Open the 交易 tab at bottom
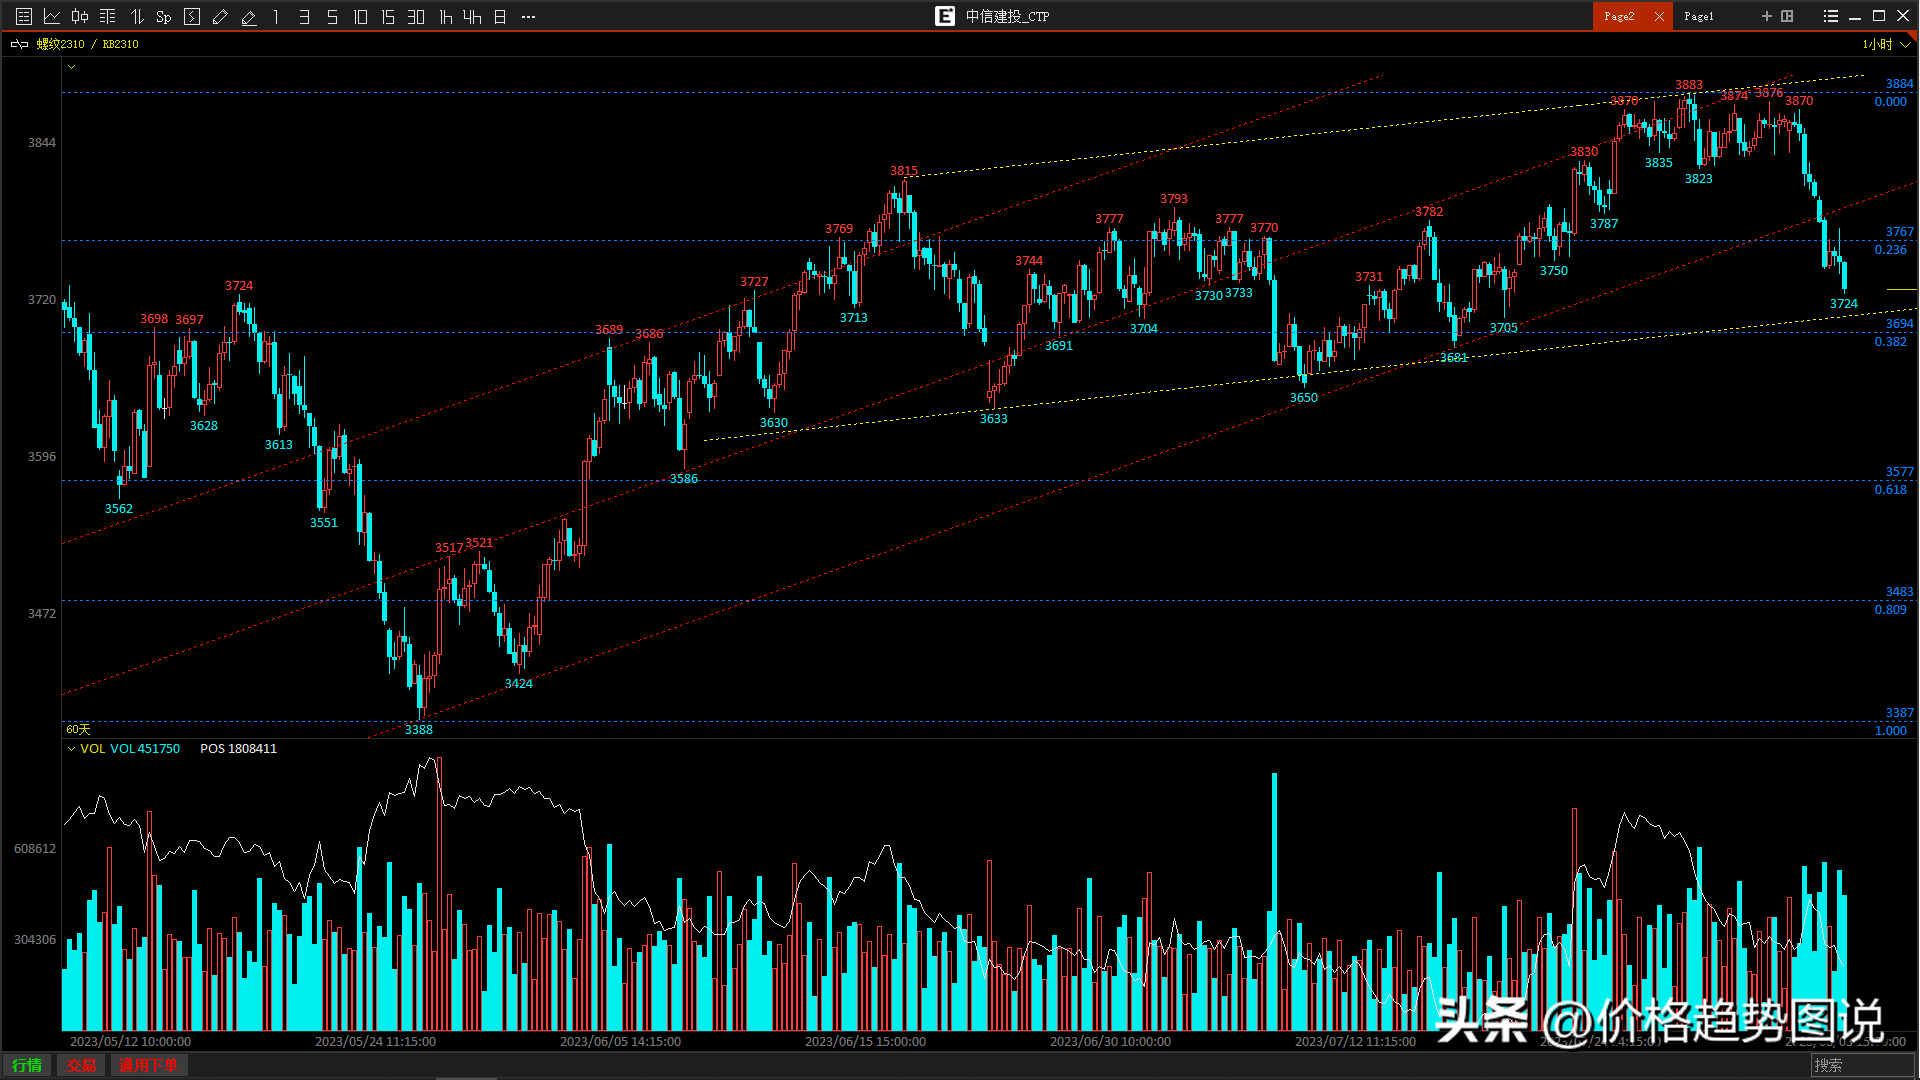This screenshot has width=1920, height=1080. pos(82,1065)
